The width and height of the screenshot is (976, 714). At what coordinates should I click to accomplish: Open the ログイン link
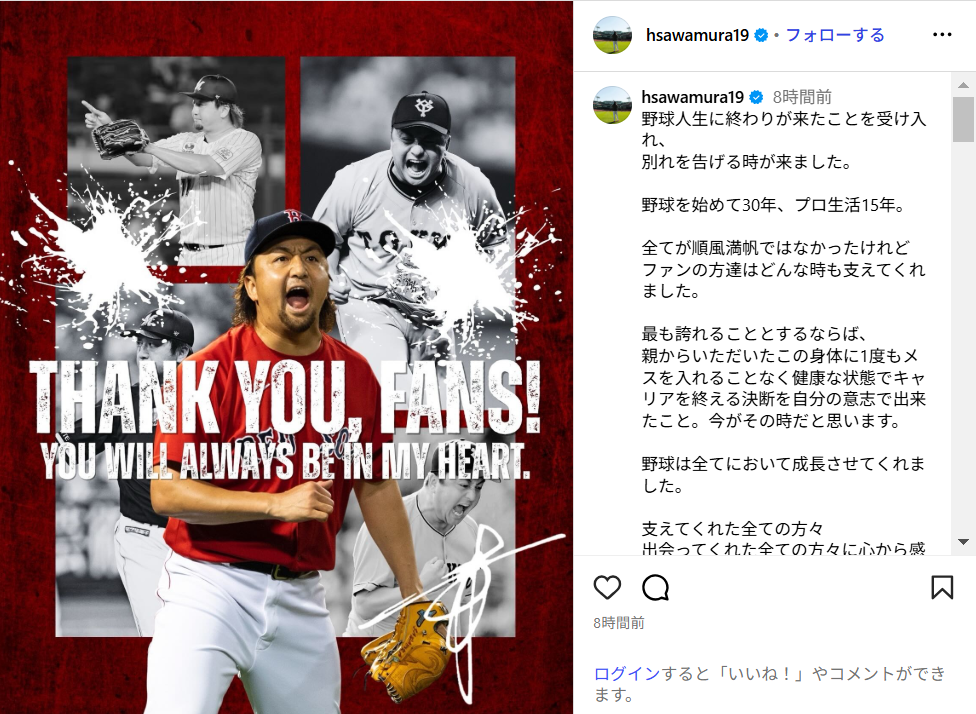click(x=626, y=674)
